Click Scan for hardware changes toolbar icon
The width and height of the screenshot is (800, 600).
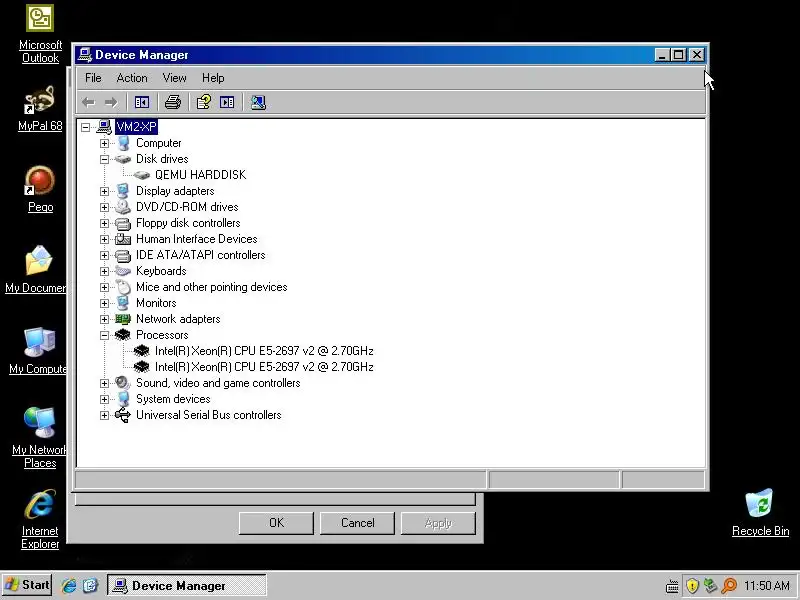pos(258,103)
